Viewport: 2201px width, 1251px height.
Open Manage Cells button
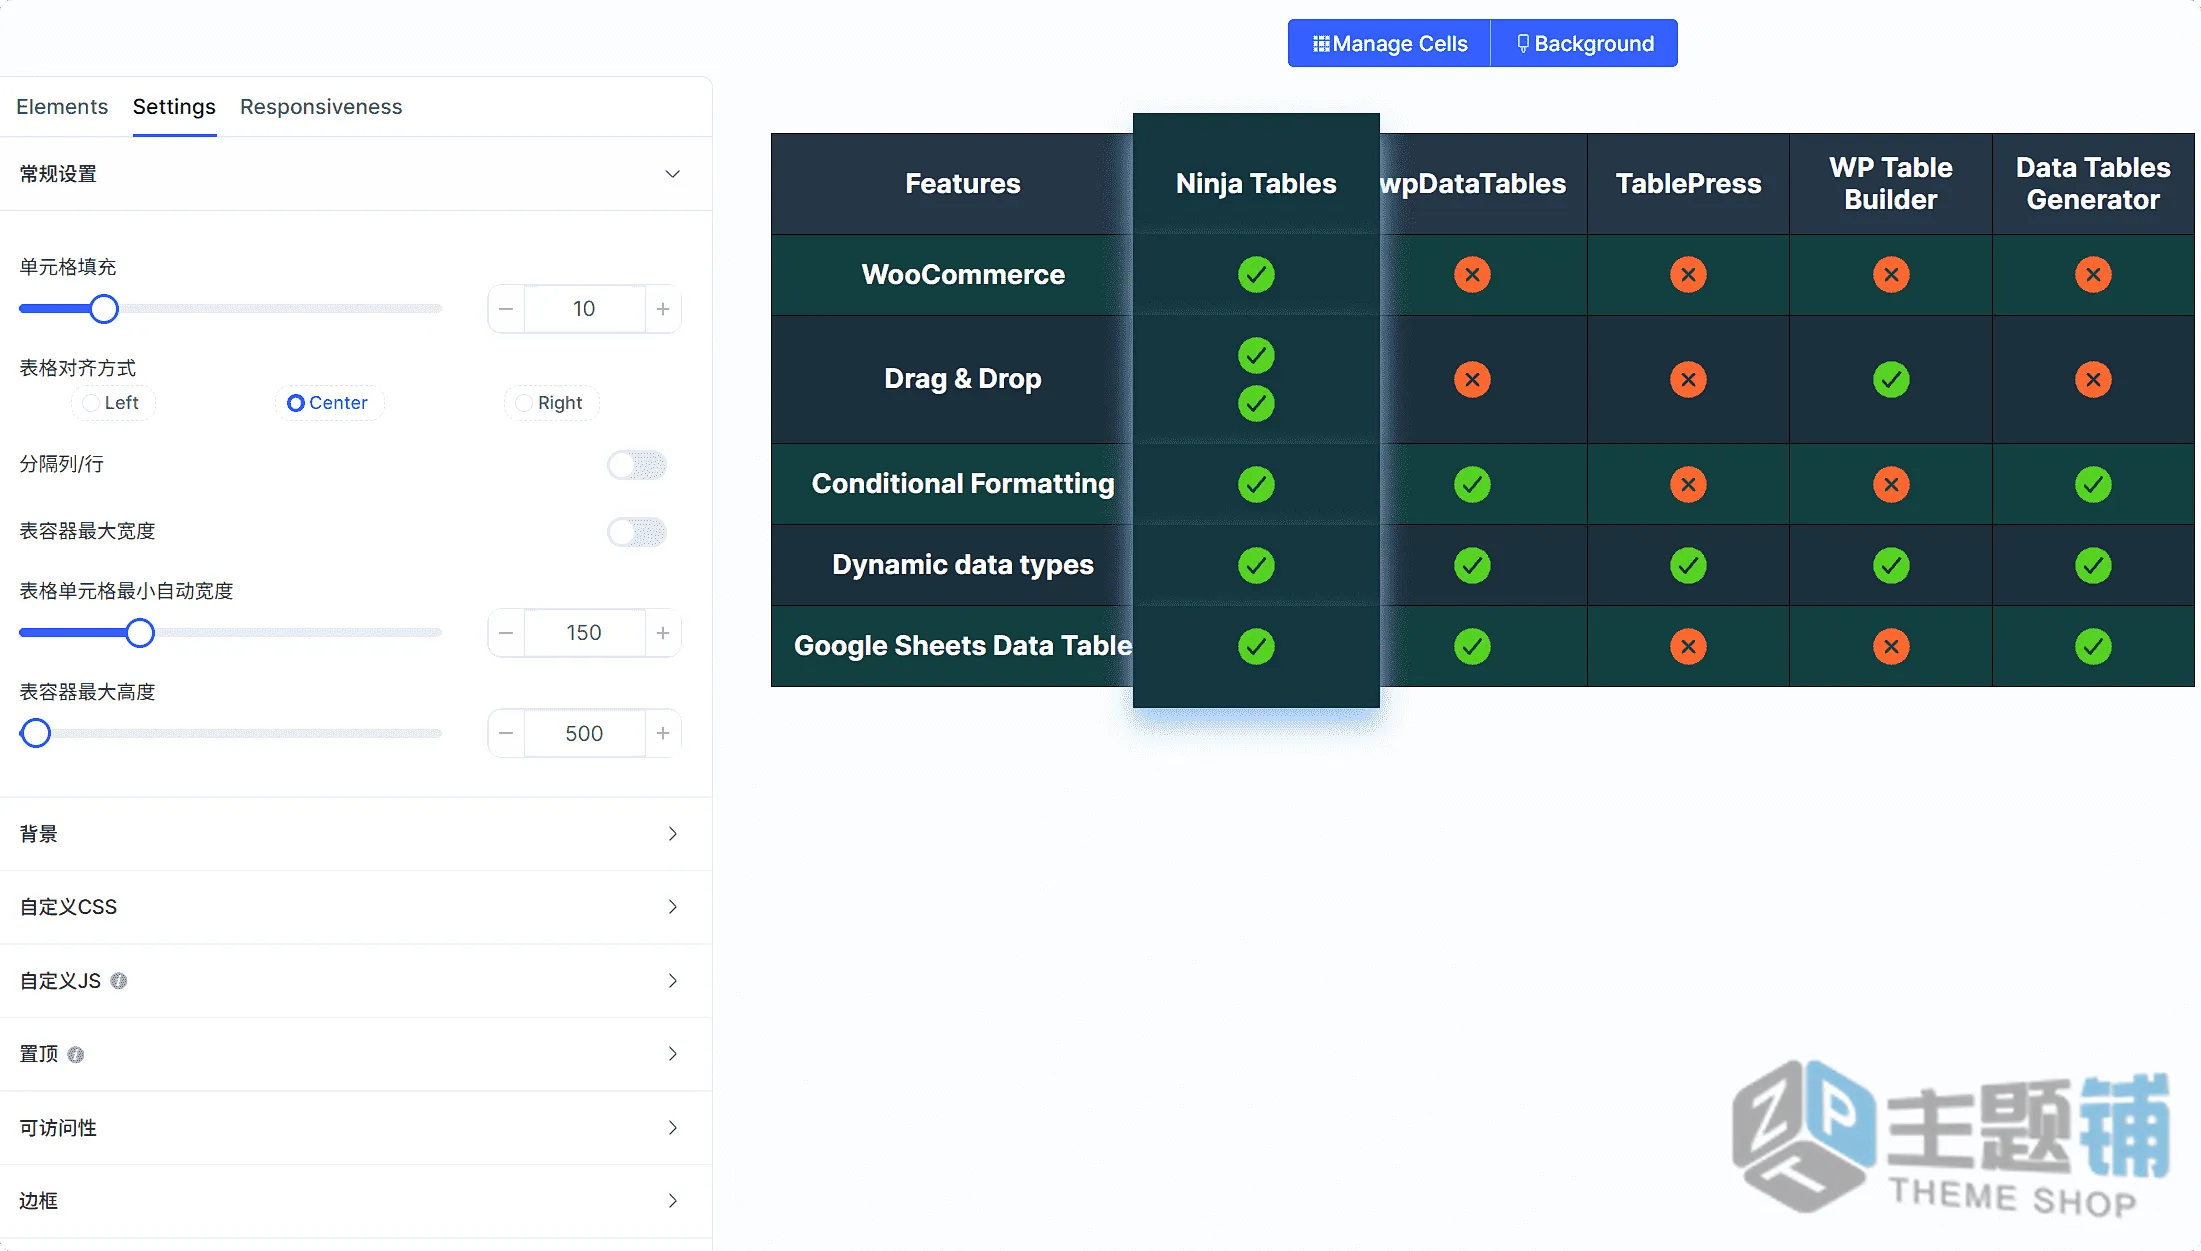(x=1389, y=43)
